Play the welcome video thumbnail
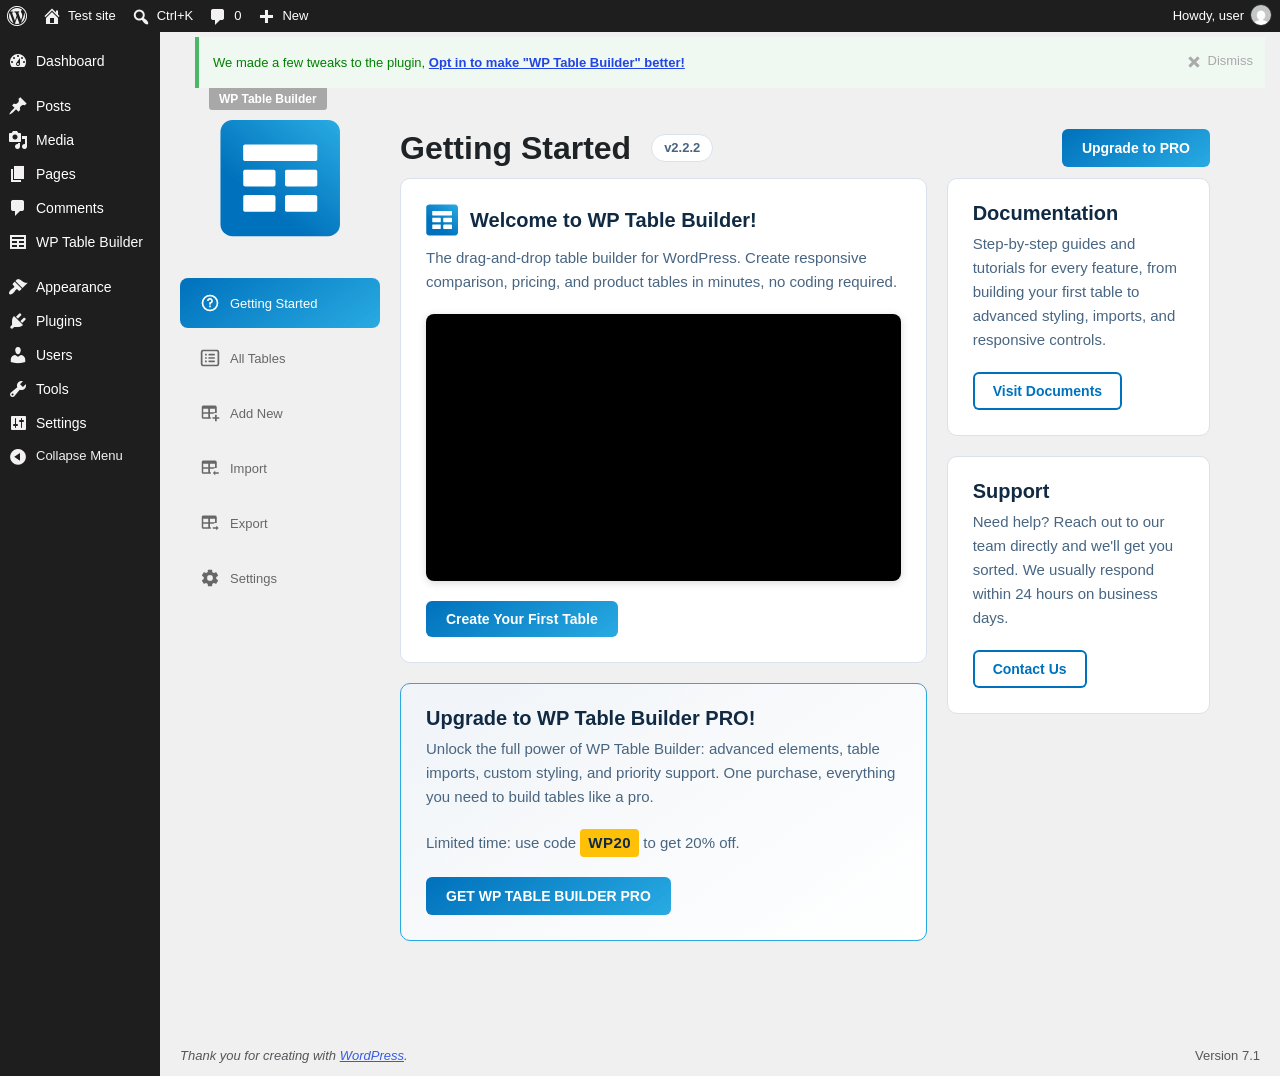The height and width of the screenshot is (1076, 1280). pyautogui.click(x=663, y=447)
